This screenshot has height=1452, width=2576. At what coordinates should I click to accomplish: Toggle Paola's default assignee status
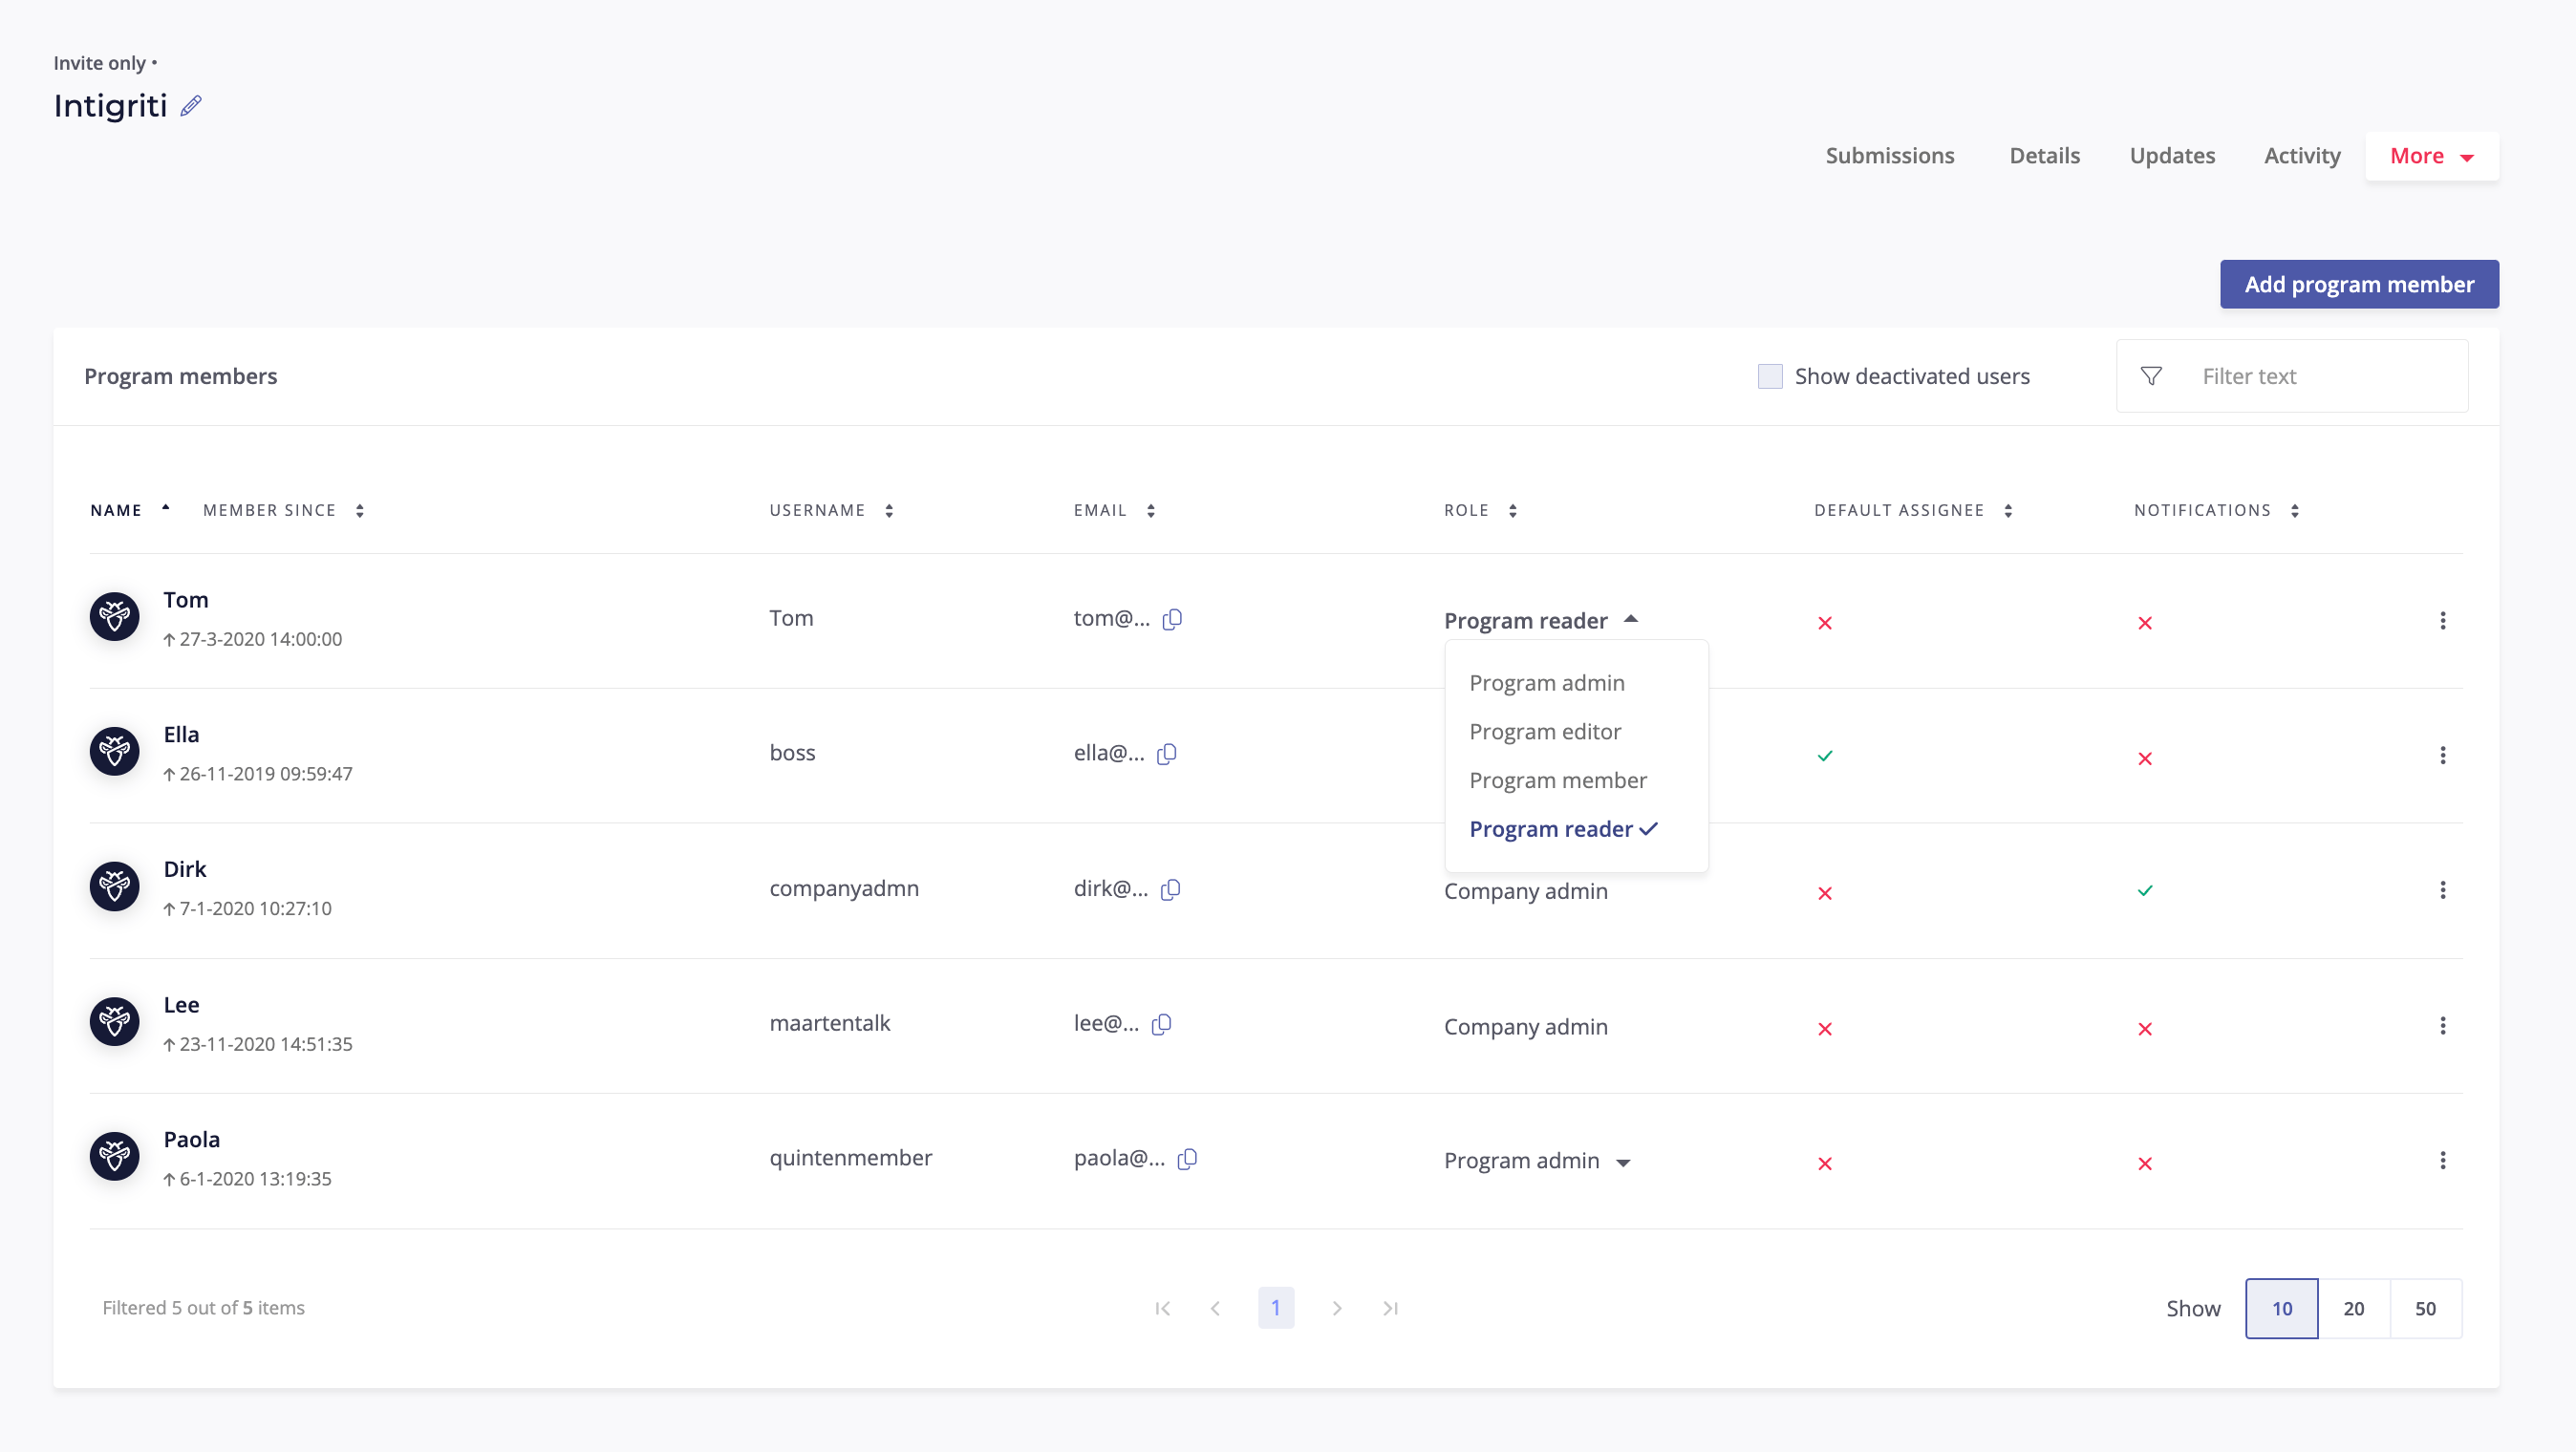pos(1825,1164)
